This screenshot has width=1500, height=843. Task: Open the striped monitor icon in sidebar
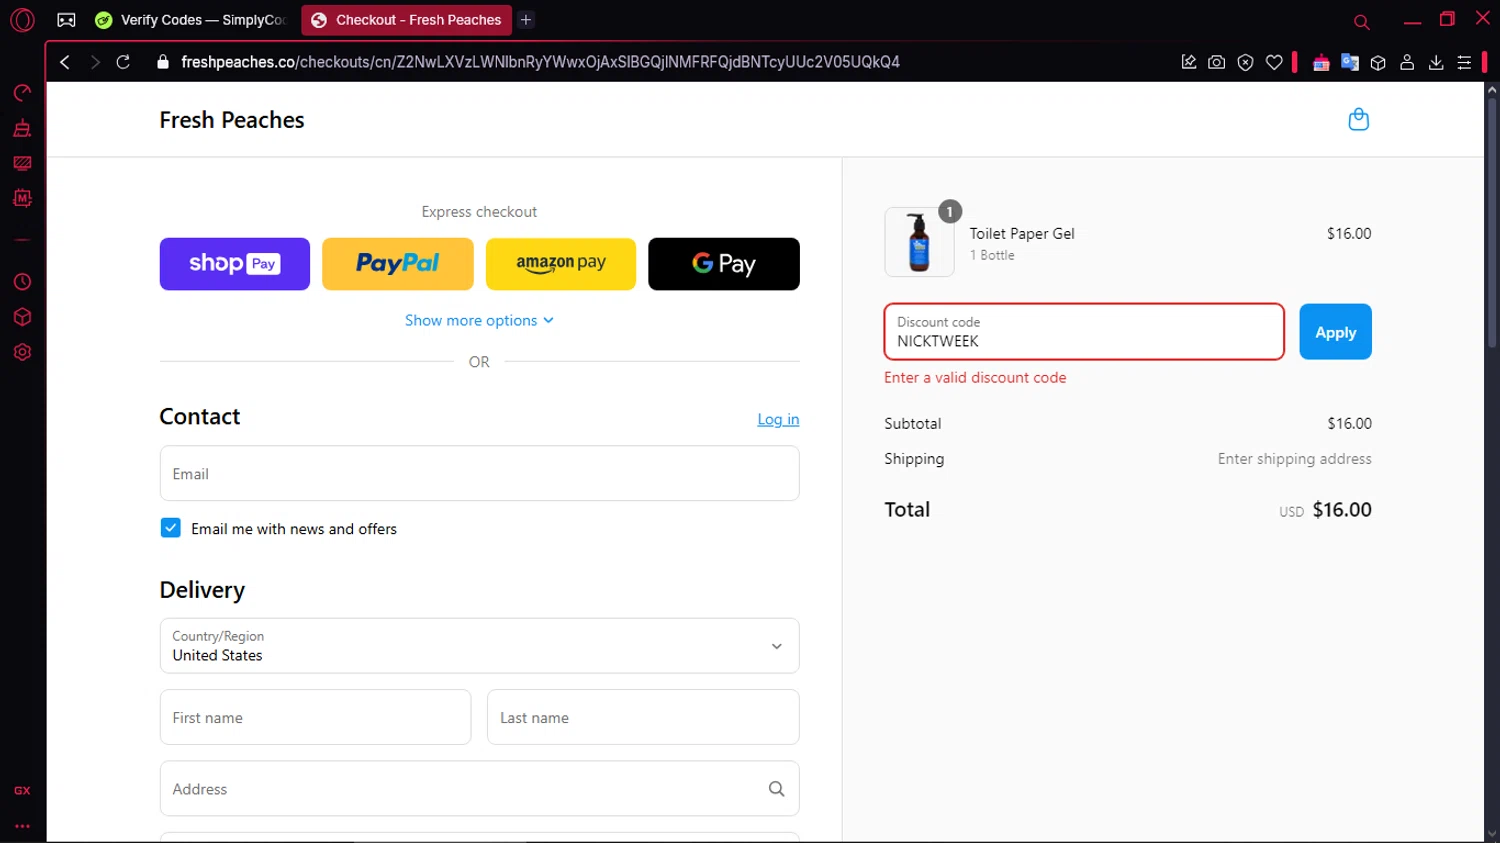[22, 163]
